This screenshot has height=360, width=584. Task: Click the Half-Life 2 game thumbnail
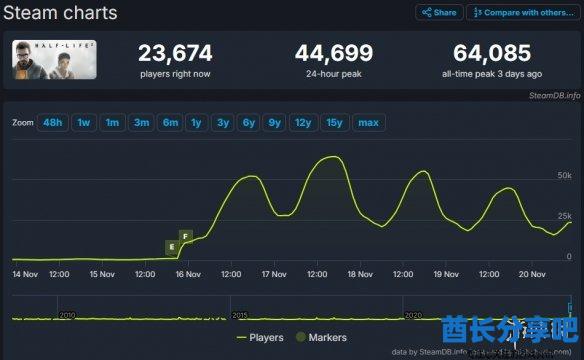[54, 60]
